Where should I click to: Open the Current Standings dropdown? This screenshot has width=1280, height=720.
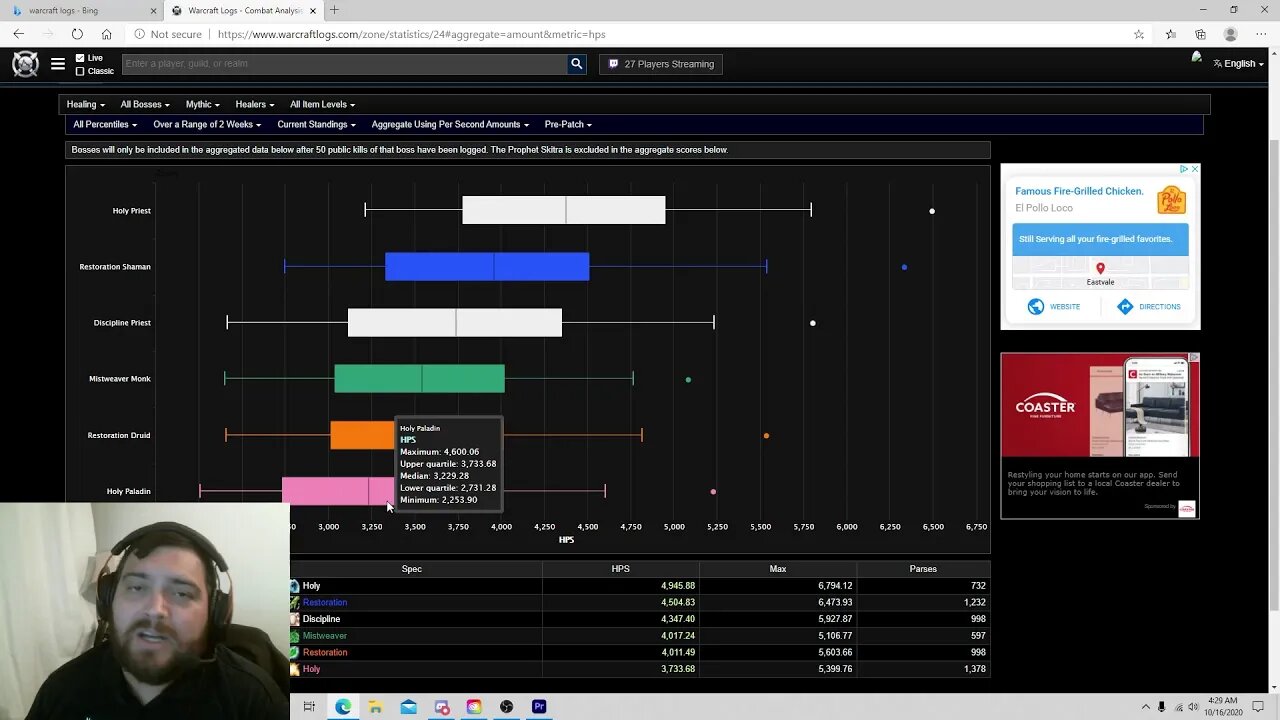pyautogui.click(x=317, y=124)
